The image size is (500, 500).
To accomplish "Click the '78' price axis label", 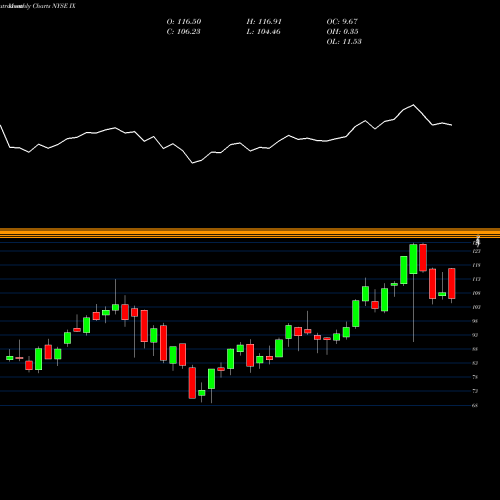I will click(x=475, y=377).
